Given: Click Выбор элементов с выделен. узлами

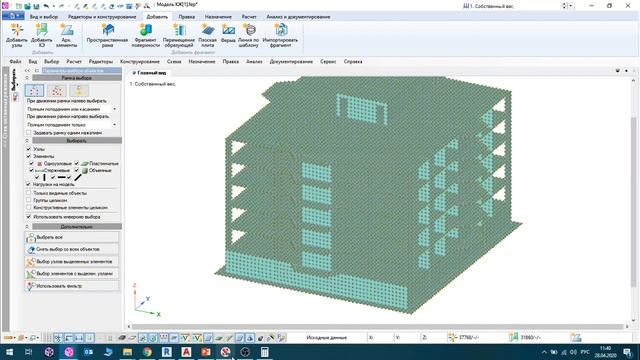Looking at the screenshot, I should 72,273.
